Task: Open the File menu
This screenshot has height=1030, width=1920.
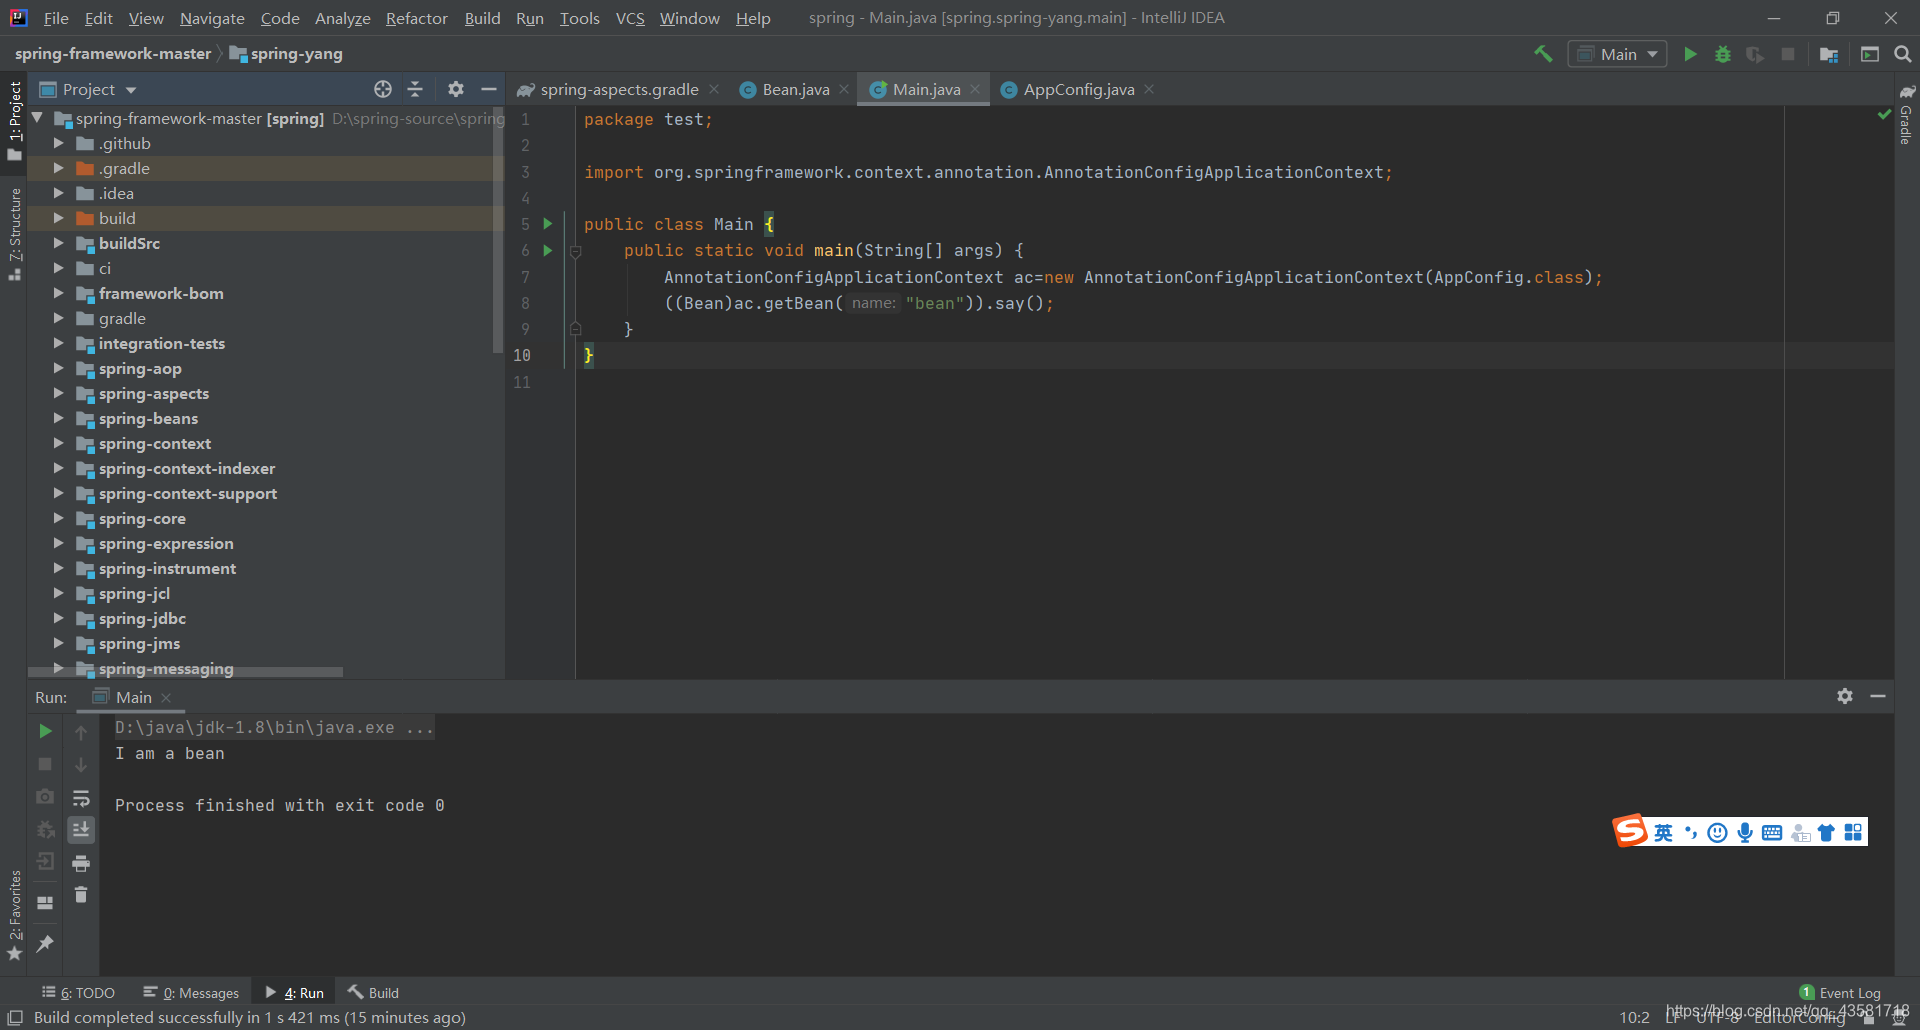Action: point(56,18)
